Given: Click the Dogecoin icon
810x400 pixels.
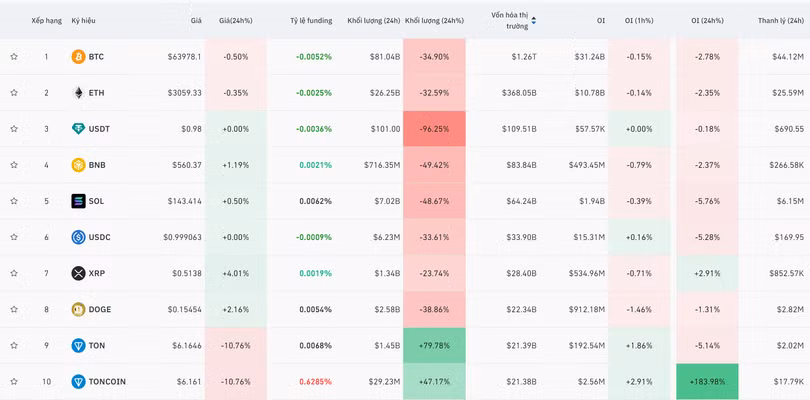Looking at the screenshot, I should pyautogui.click(x=78, y=309).
